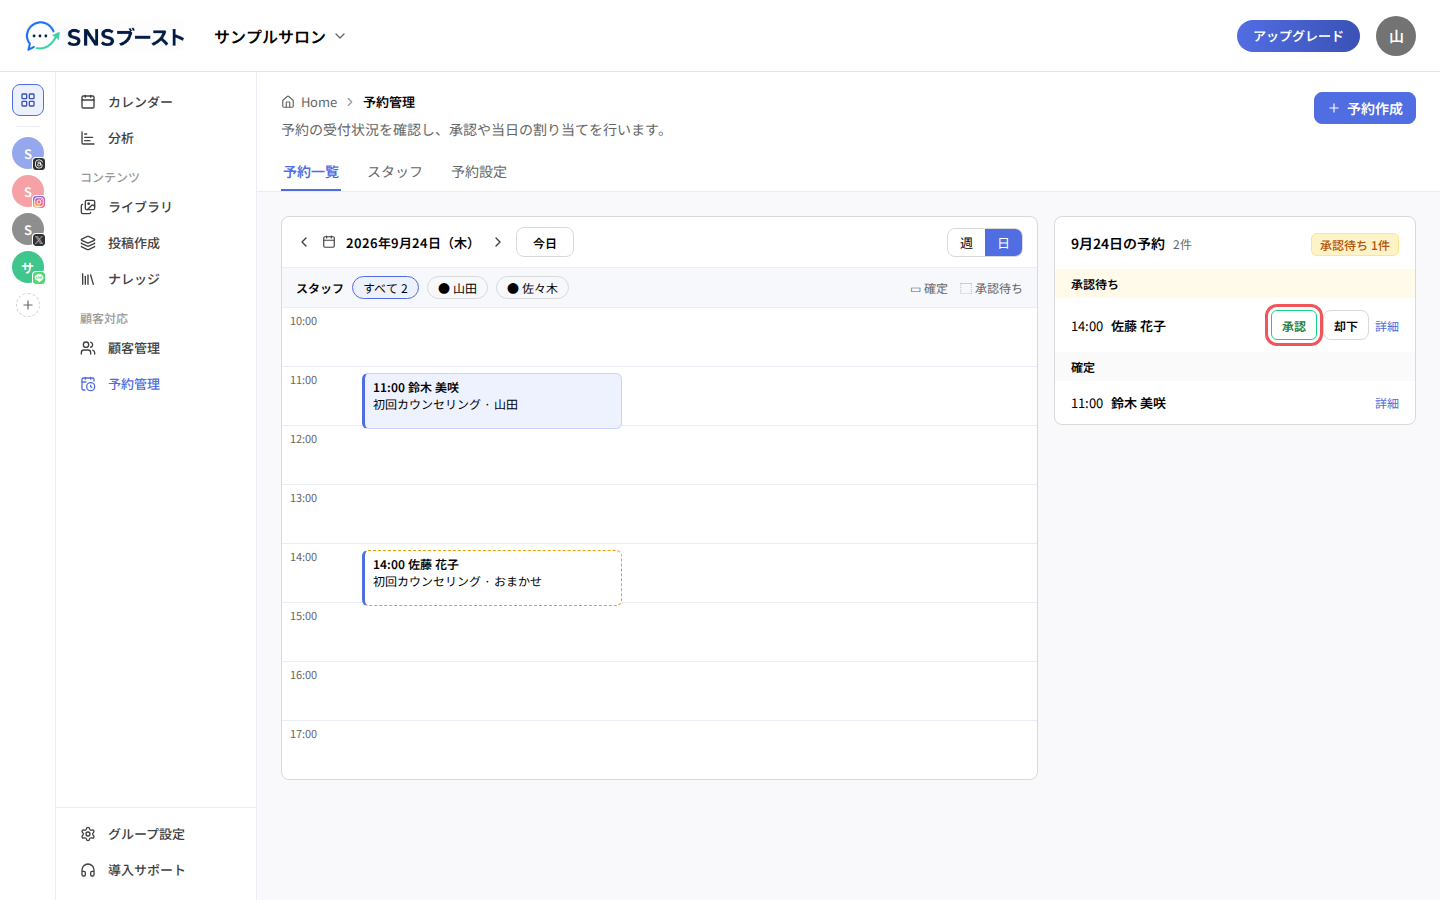Filter staff by すべて 2 chip
1440x900 pixels.
385,288
